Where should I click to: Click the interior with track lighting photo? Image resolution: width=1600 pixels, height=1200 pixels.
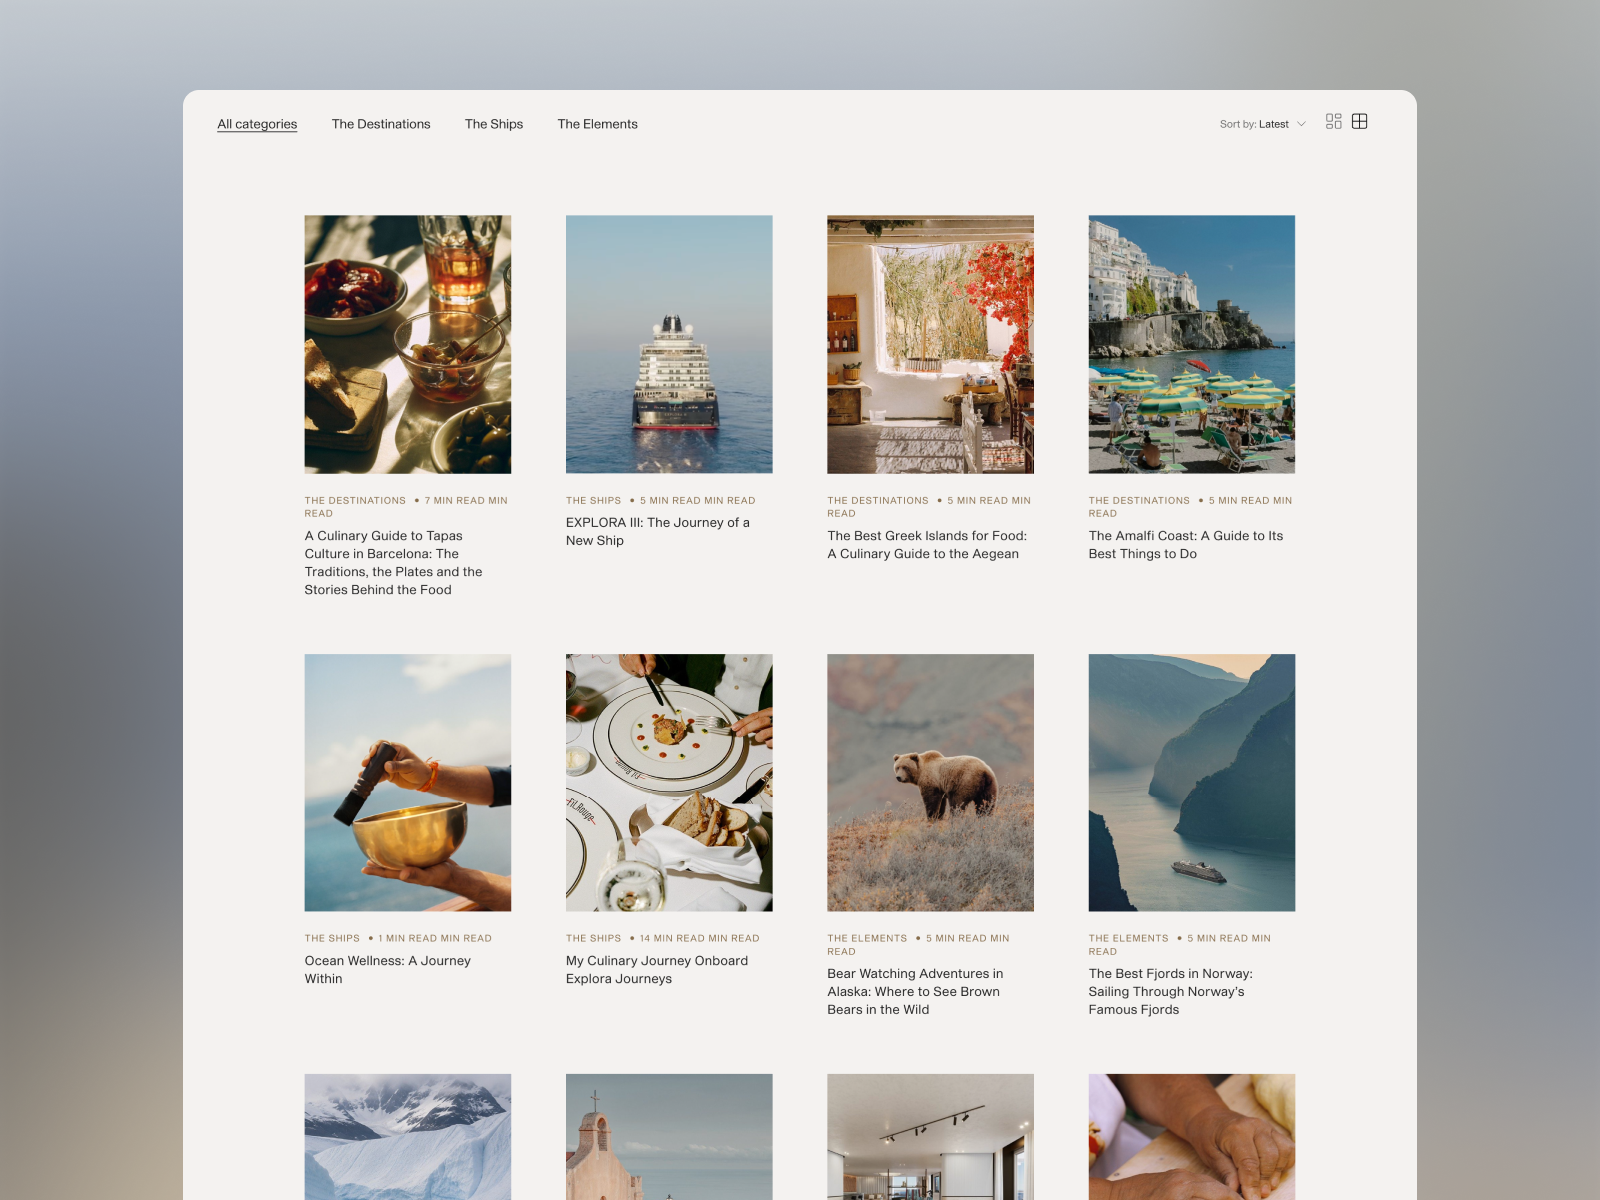[x=931, y=1137]
